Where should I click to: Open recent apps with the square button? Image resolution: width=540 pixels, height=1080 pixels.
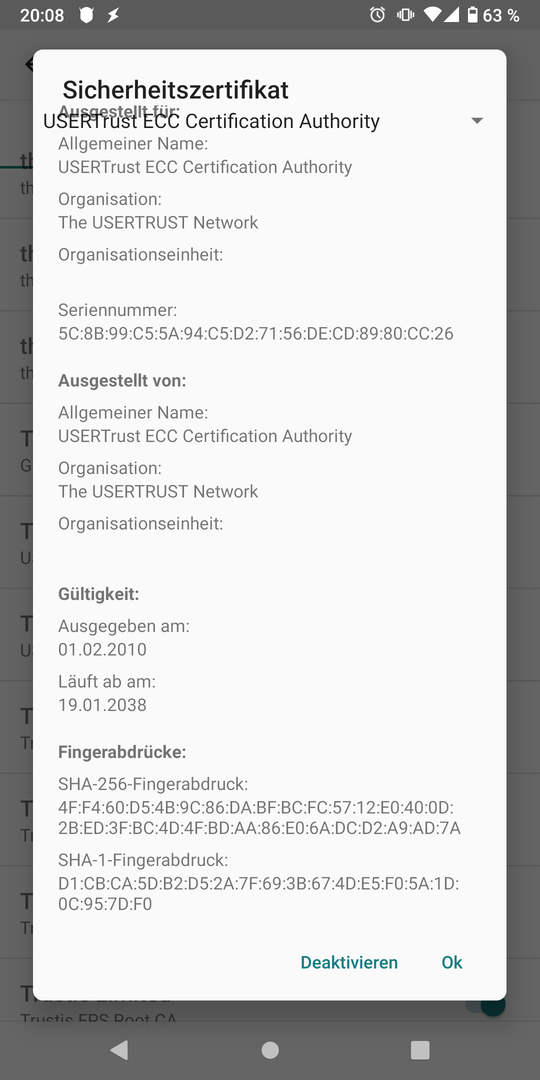click(420, 1050)
